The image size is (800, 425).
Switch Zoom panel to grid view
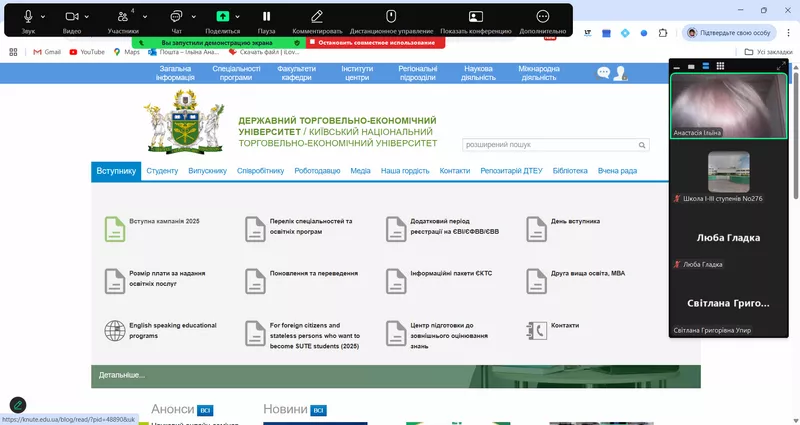tap(720, 66)
